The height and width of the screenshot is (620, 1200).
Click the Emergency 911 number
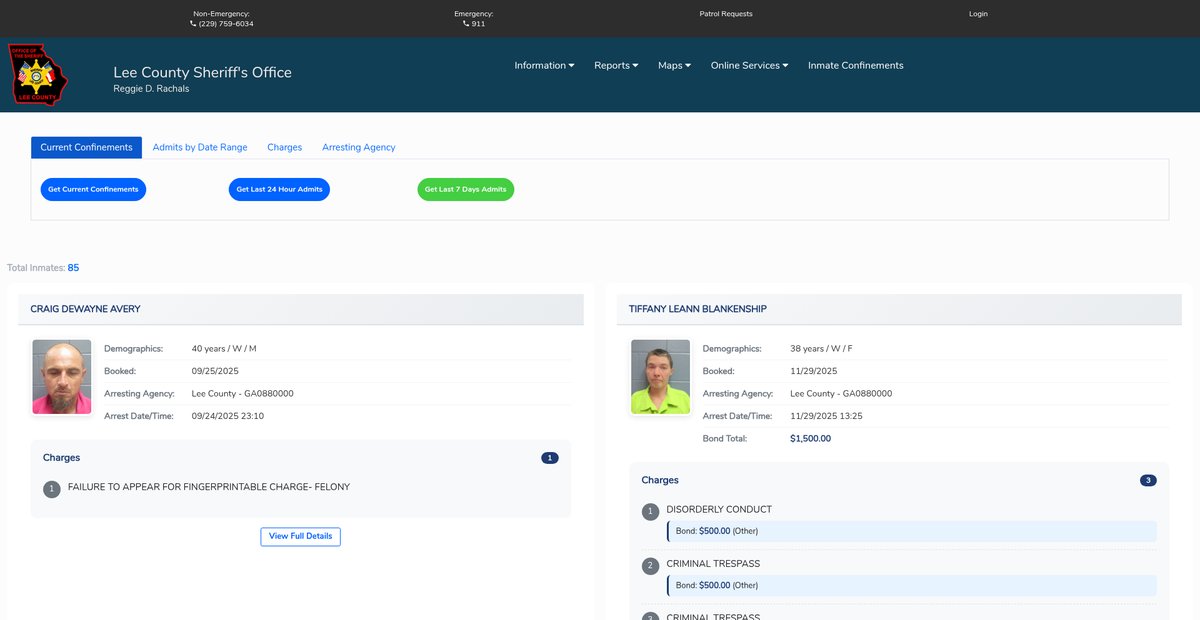tap(478, 24)
